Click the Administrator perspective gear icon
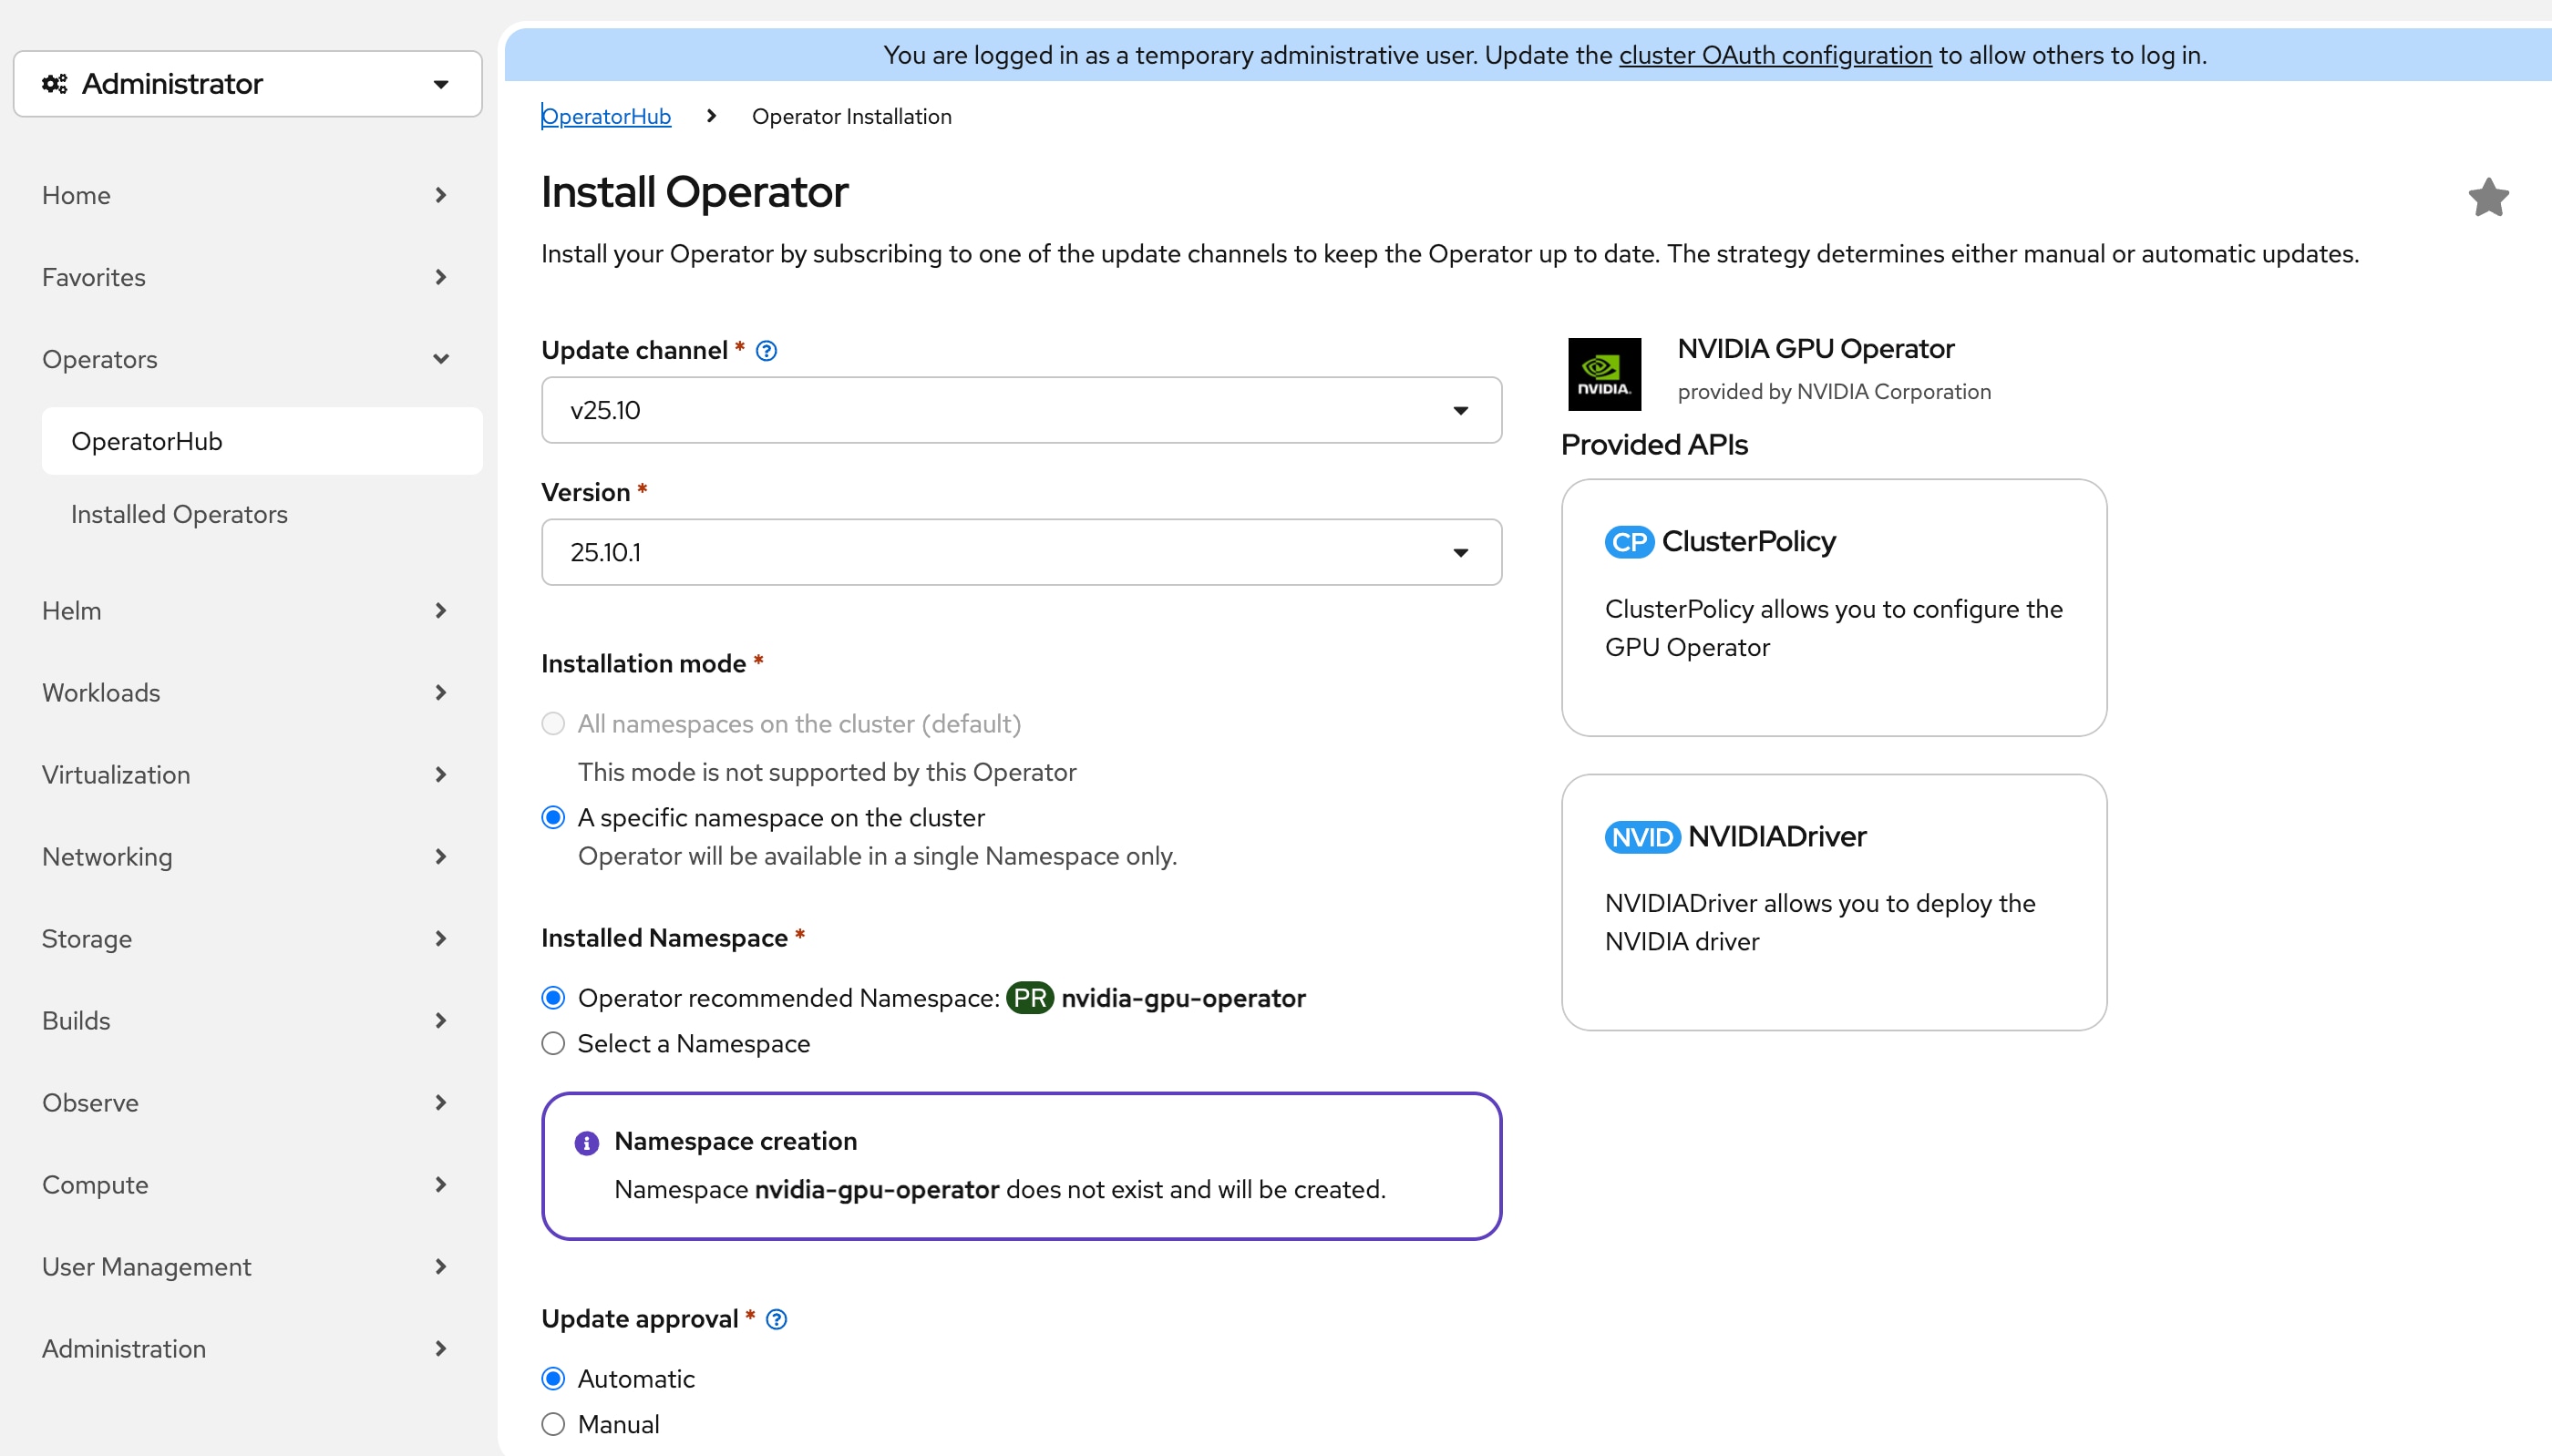Screen dimensions: 2552x1456 click(x=55, y=84)
